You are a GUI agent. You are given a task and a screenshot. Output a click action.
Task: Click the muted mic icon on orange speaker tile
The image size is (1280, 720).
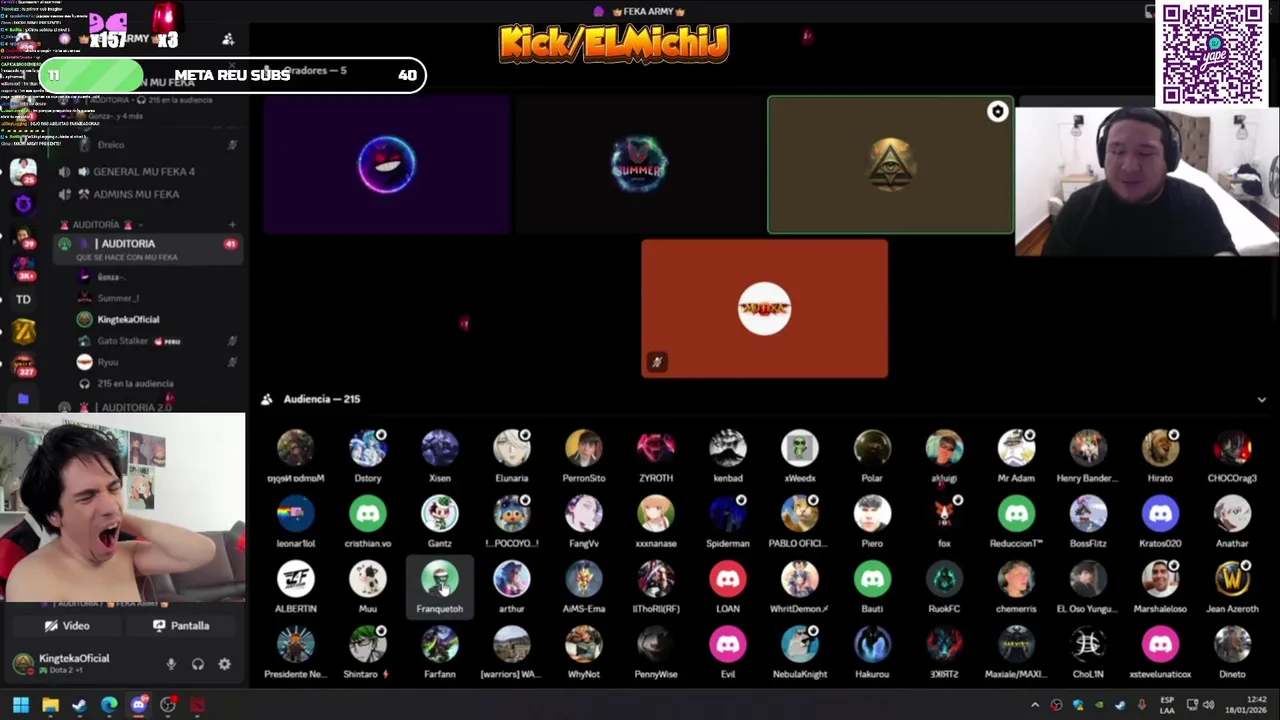coord(656,362)
